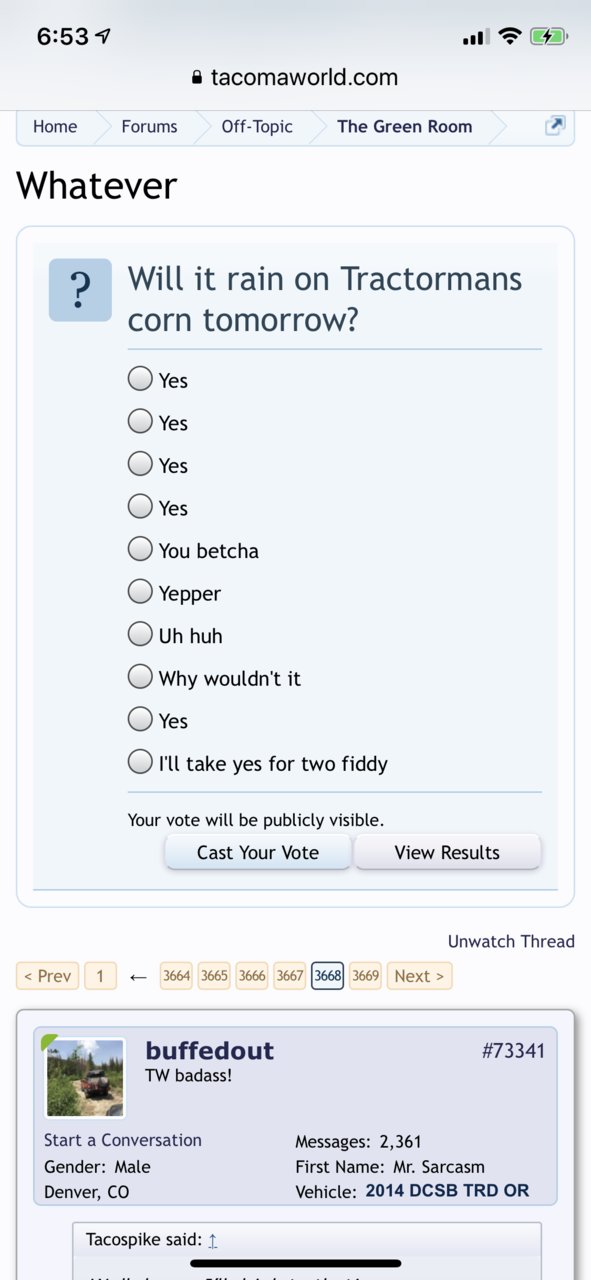Go to page 3669

point(365,976)
